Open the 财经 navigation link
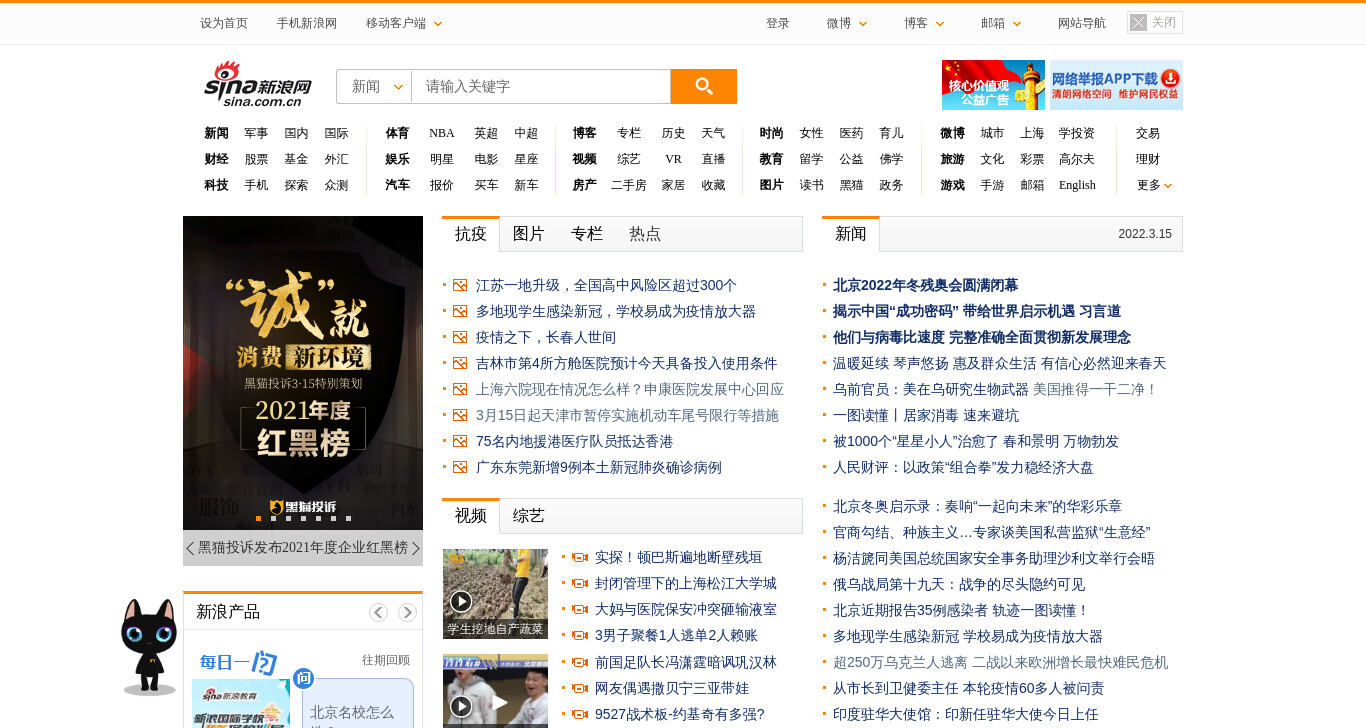 (x=216, y=159)
